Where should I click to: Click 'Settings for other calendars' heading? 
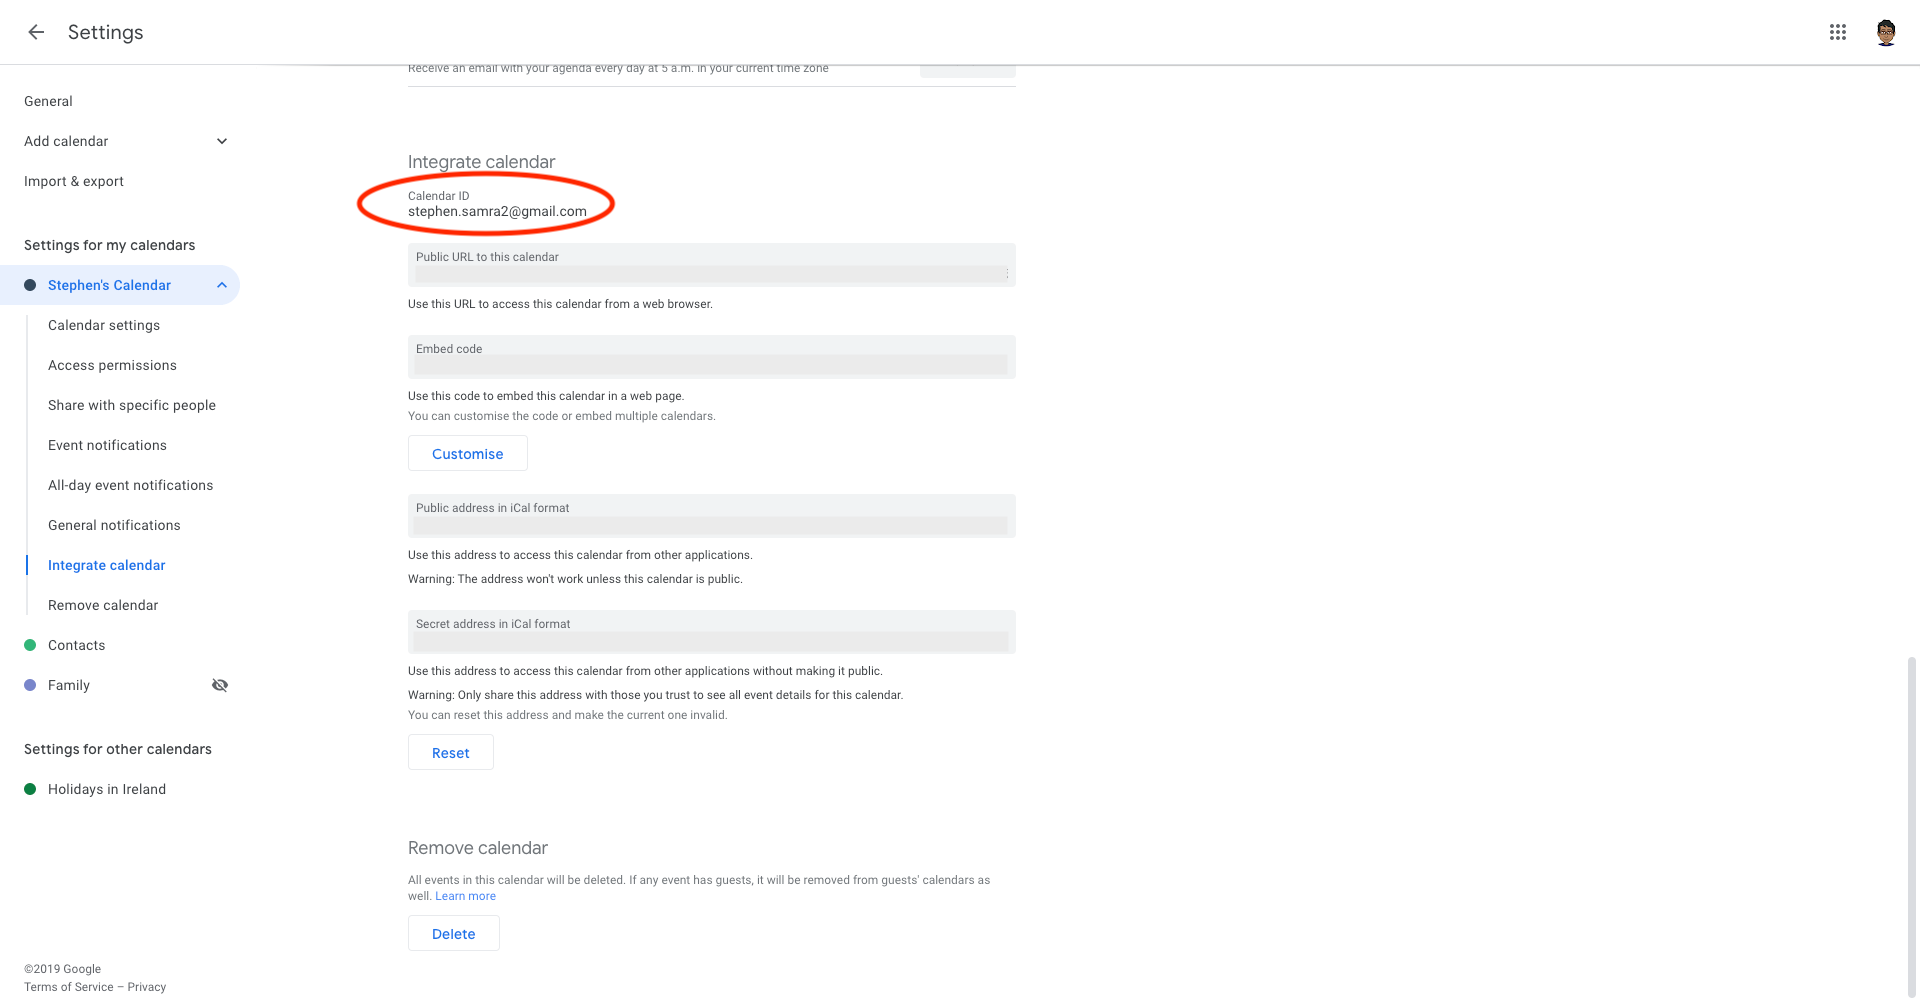click(118, 749)
